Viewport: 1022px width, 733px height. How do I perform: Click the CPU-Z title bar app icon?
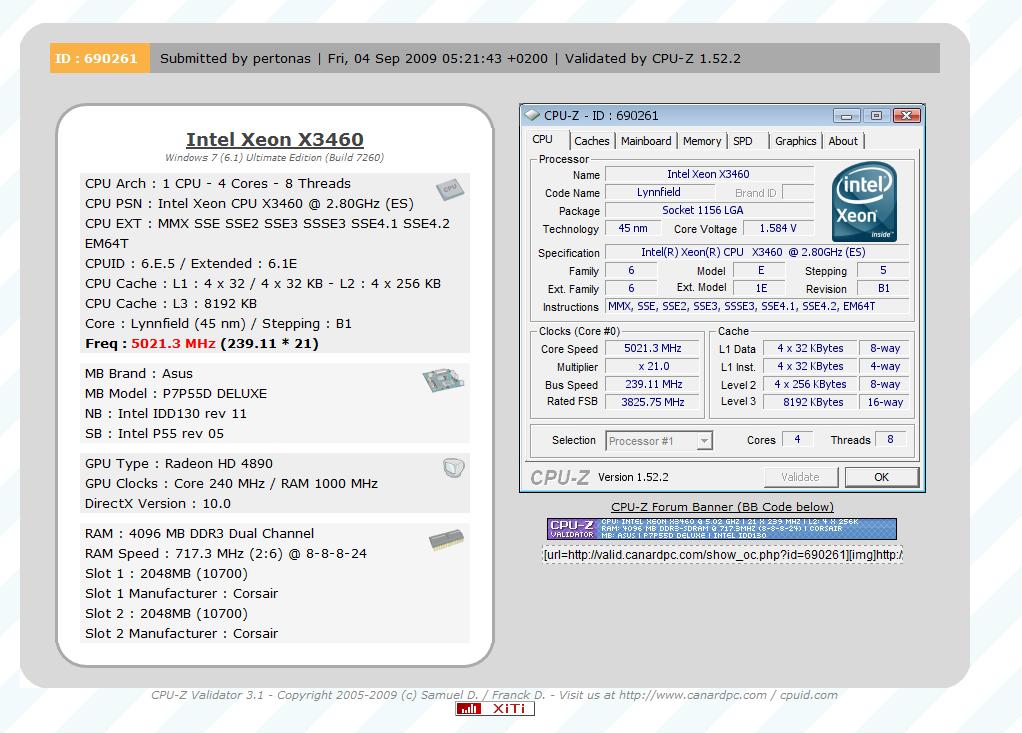(x=533, y=116)
